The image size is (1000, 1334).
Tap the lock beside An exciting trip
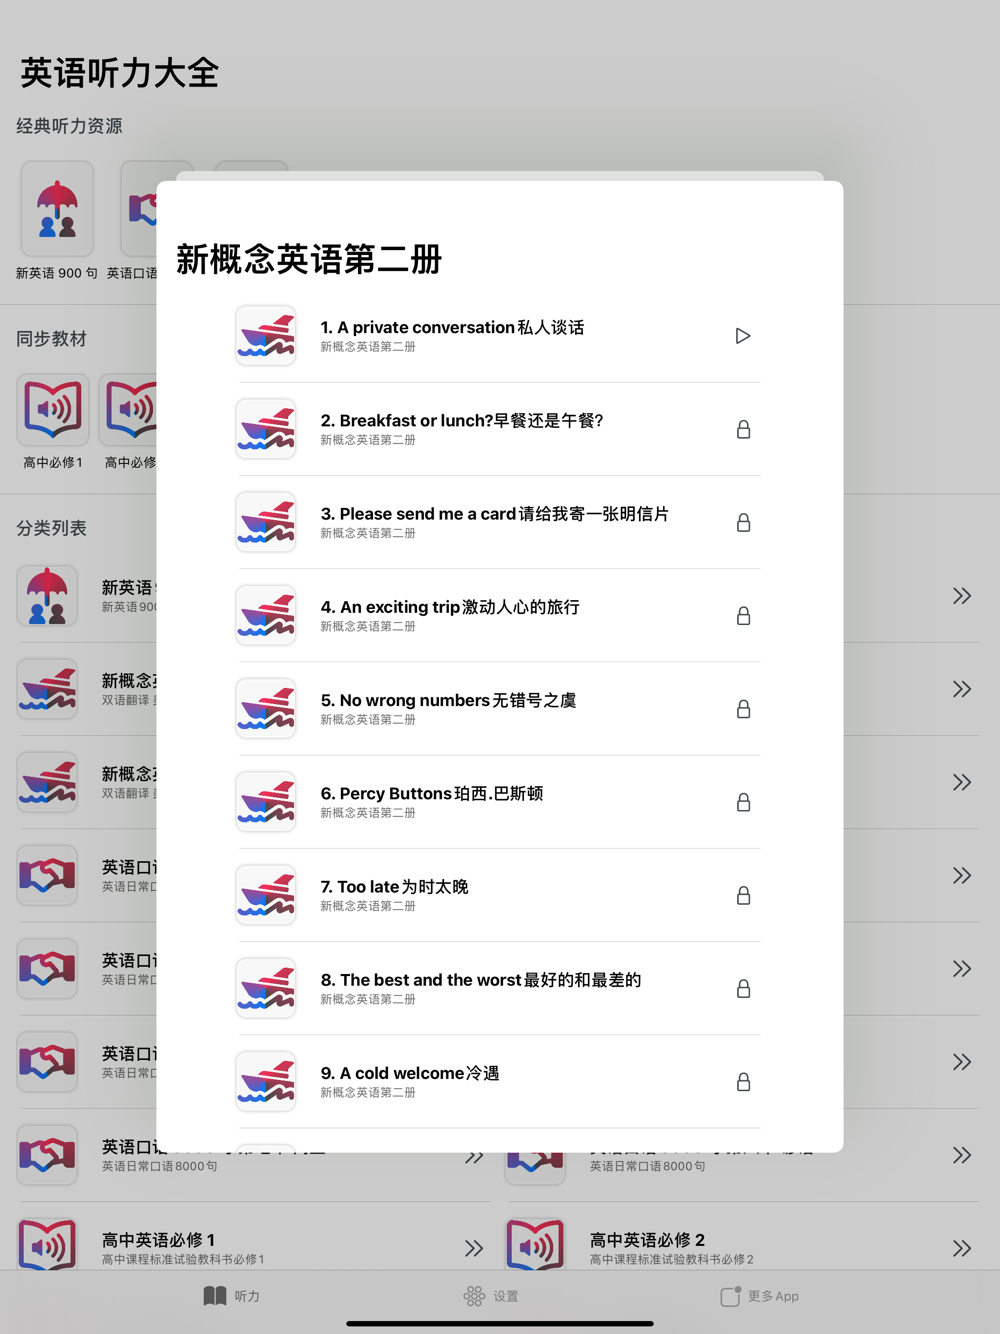pyautogui.click(x=743, y=615)
